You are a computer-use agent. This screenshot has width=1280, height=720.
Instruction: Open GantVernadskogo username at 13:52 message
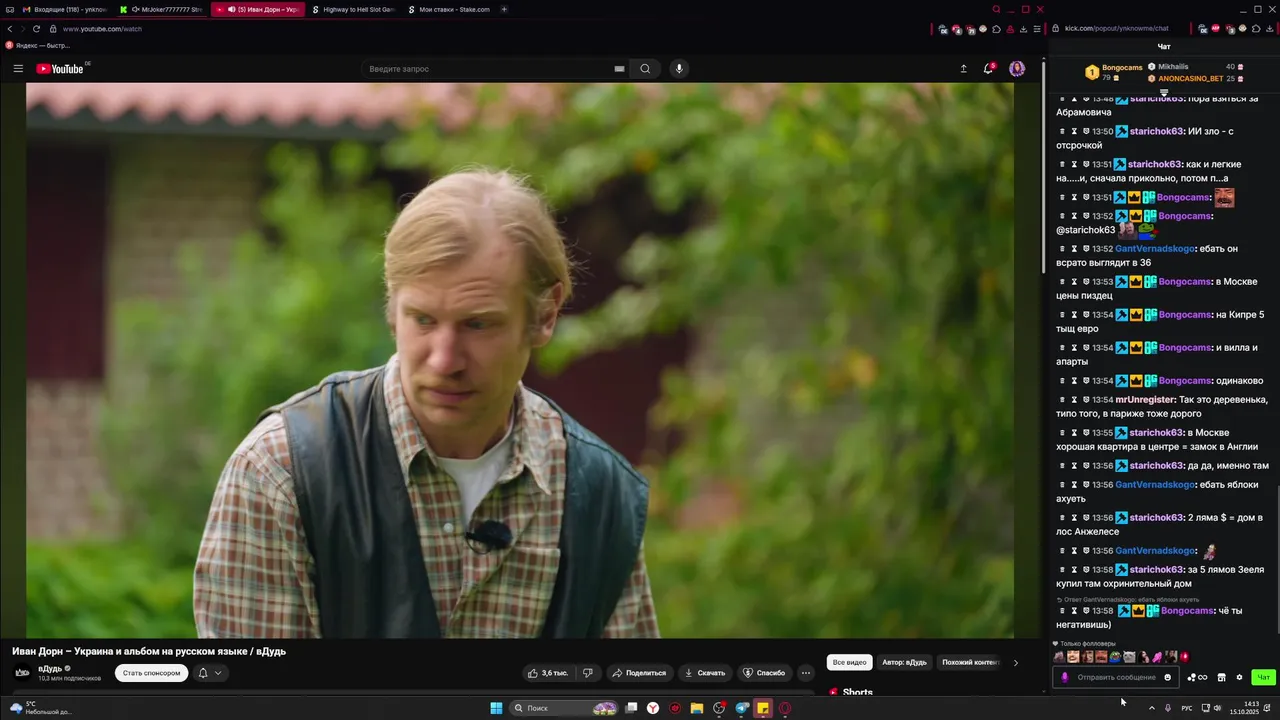1155,249
